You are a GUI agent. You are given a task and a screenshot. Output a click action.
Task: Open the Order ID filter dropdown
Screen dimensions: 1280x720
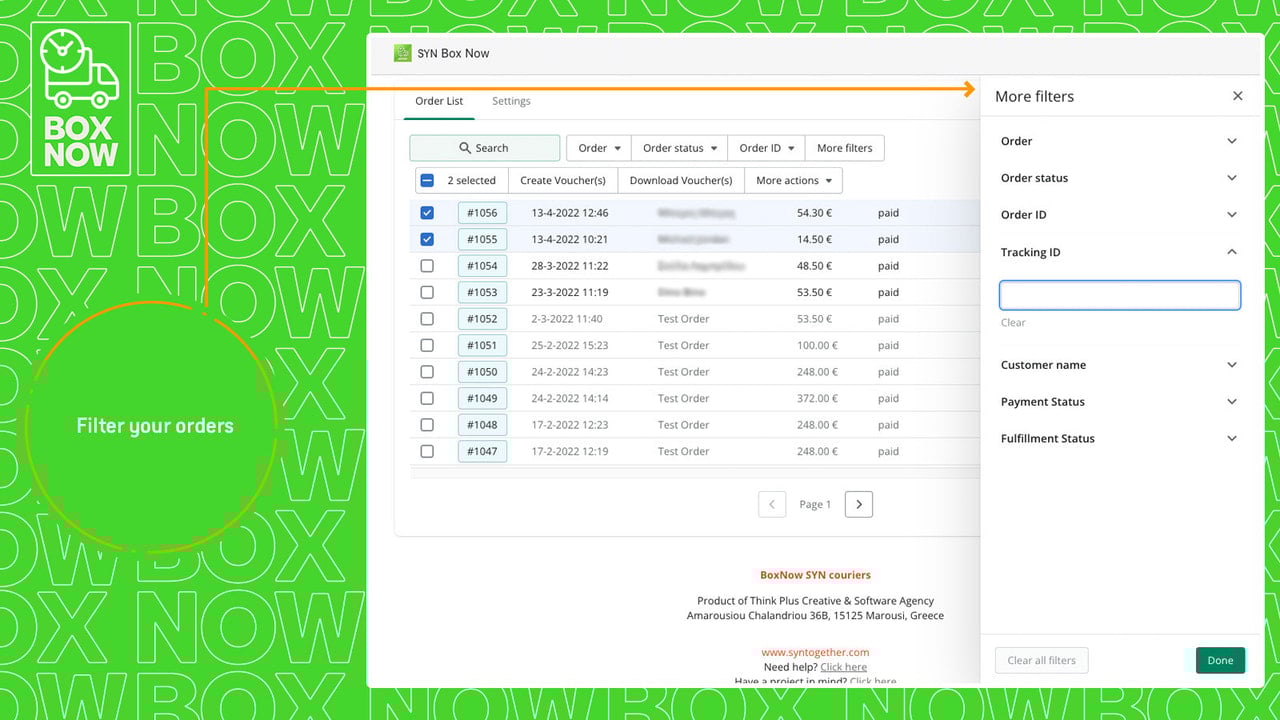(x=766, y=148)
